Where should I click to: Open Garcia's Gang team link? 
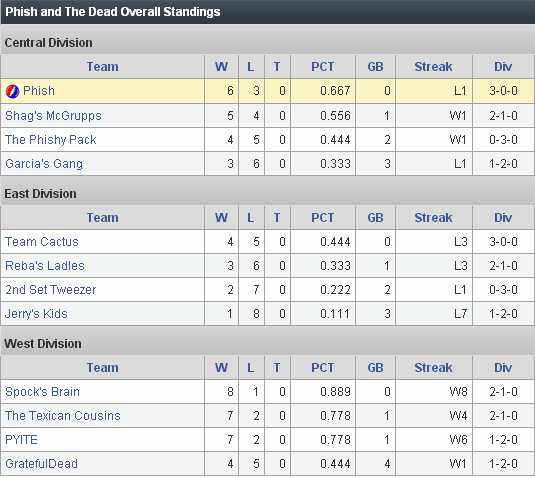44,164
